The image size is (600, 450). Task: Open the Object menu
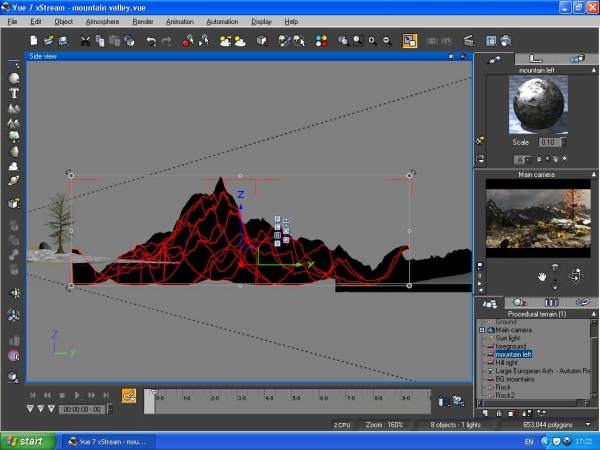pos(64,22)
